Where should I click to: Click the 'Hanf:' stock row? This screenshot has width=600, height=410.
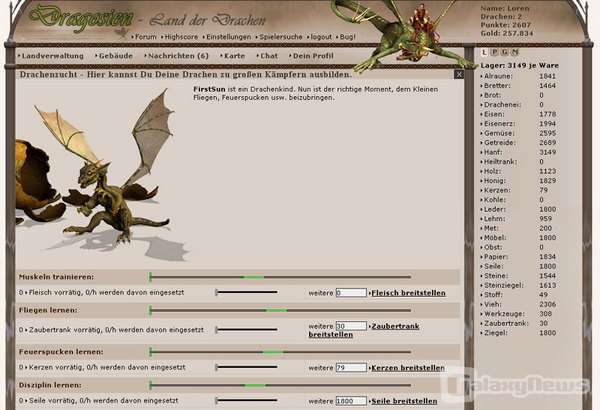[x=518, y=152]
